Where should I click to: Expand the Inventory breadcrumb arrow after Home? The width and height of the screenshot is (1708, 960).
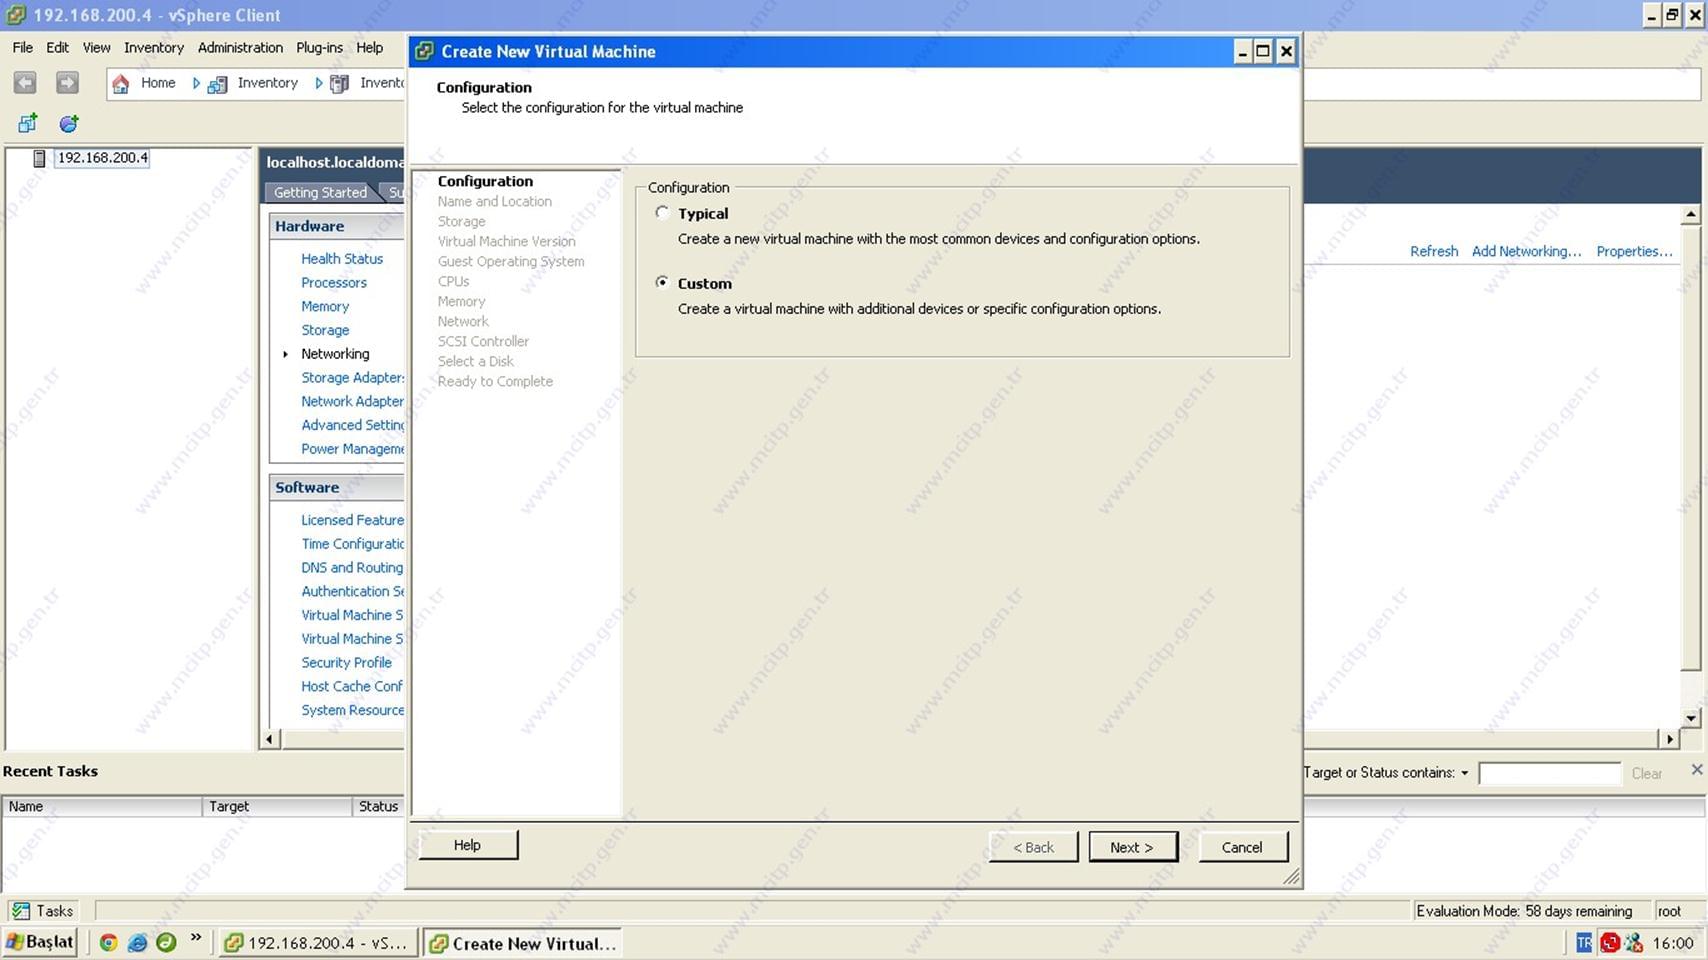click(196, 83)
